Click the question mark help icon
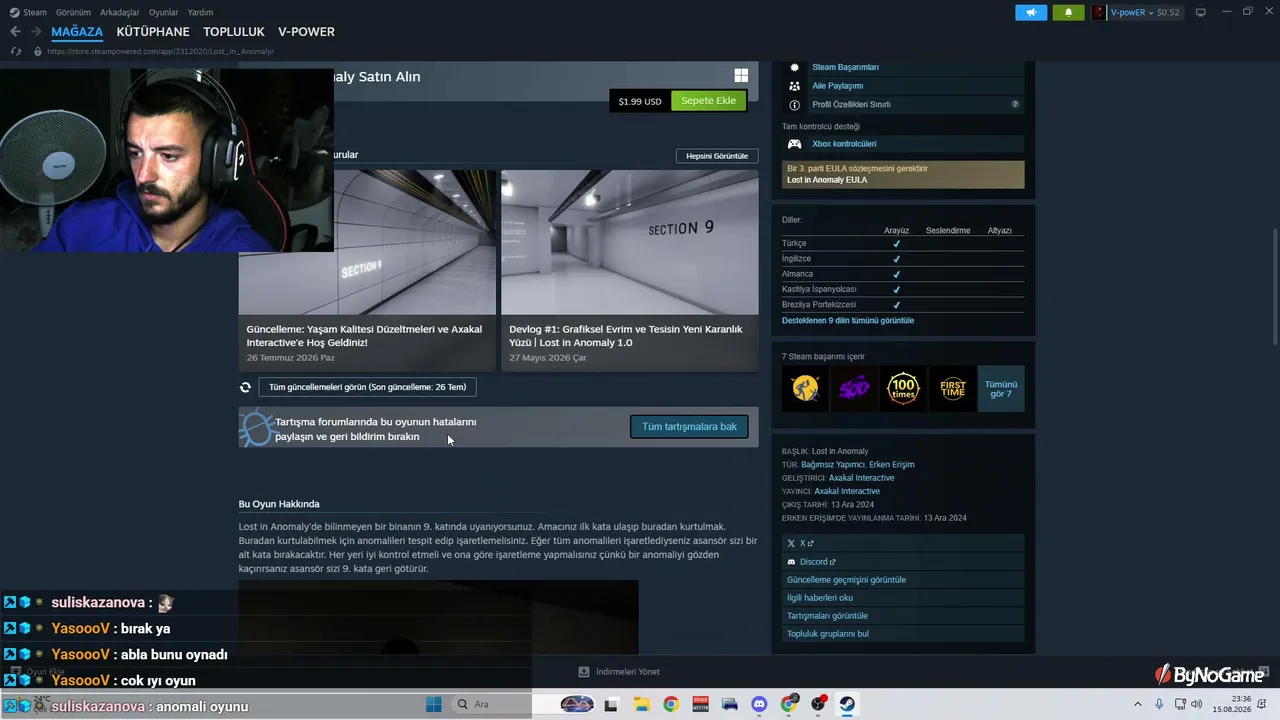 pyautogui.click(x=1015, y=104)
